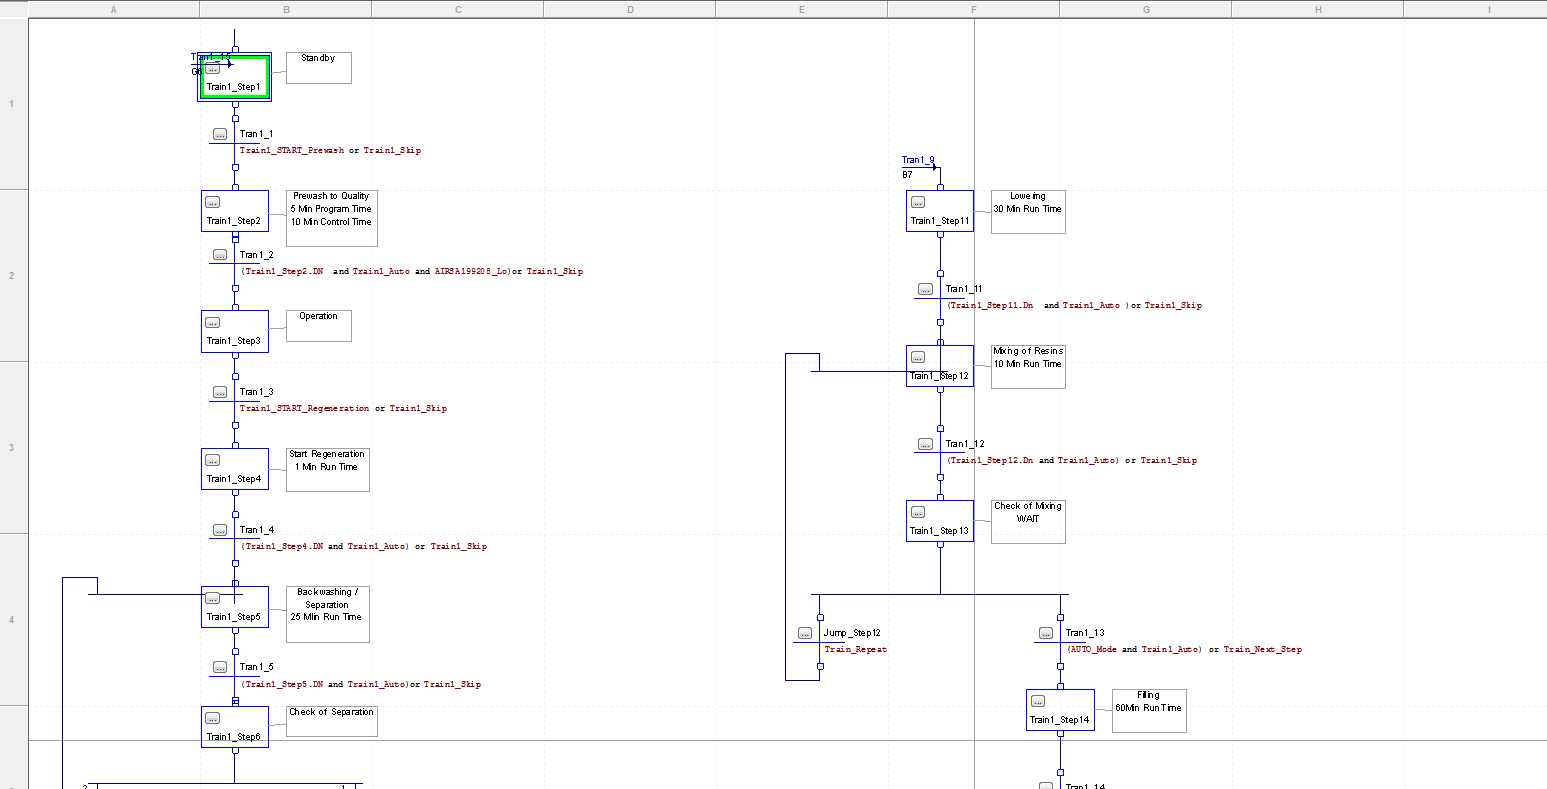Click the Train1_Step4.DN and Train1_Auto condition
The image size is (1547, 789).
tap(364, 547)
